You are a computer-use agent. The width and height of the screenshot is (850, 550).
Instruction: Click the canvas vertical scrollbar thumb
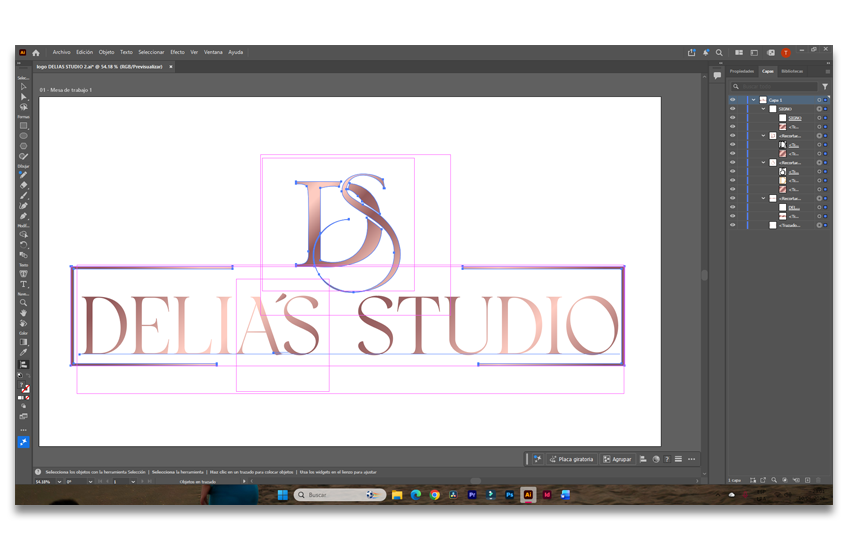(x=704, y=275)
